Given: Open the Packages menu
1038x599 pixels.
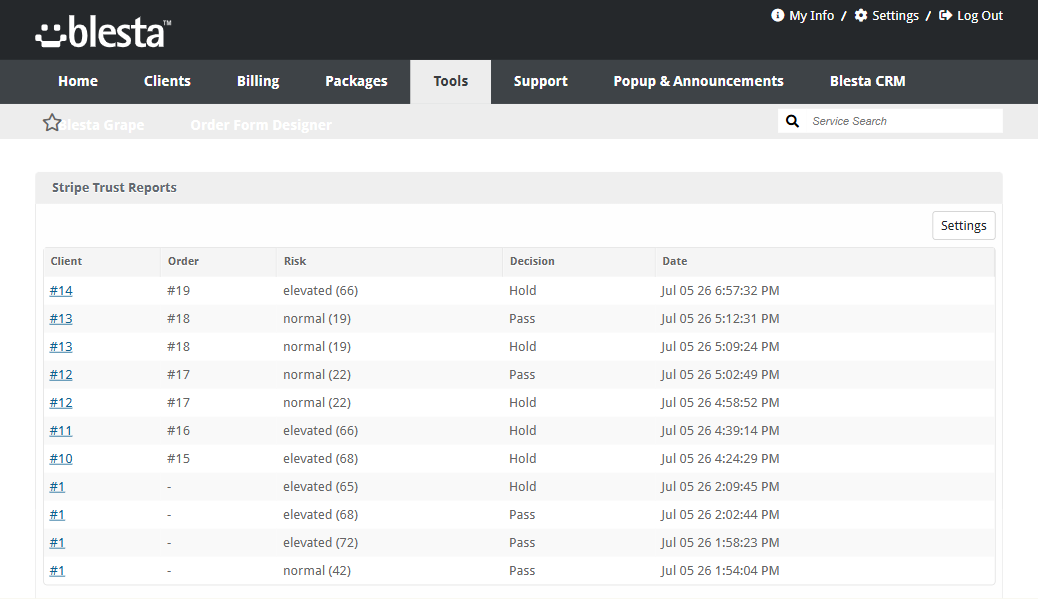Looking at the screenshot, I should click(x=356, y=81).
